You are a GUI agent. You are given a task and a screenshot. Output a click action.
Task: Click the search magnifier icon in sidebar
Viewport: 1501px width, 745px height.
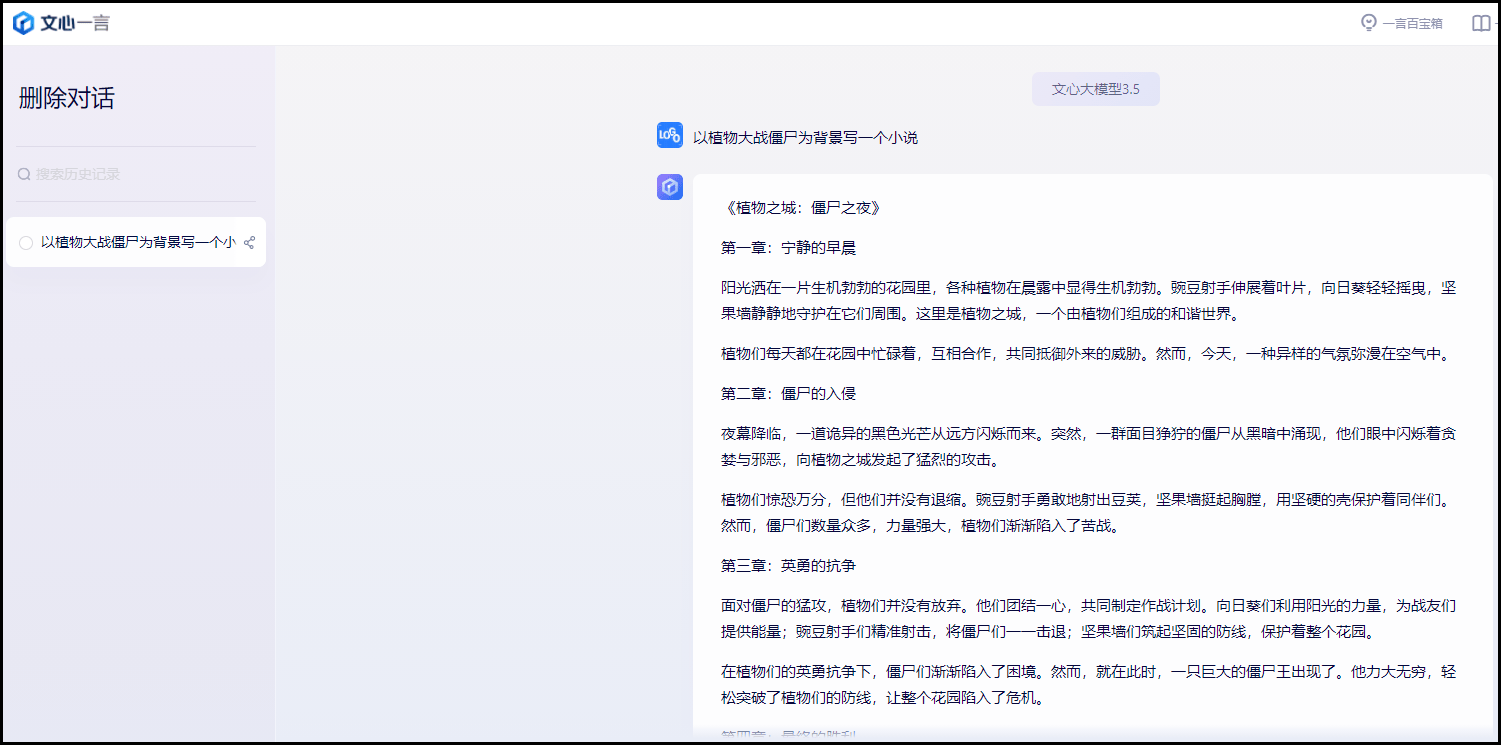(x=24, y=174)
